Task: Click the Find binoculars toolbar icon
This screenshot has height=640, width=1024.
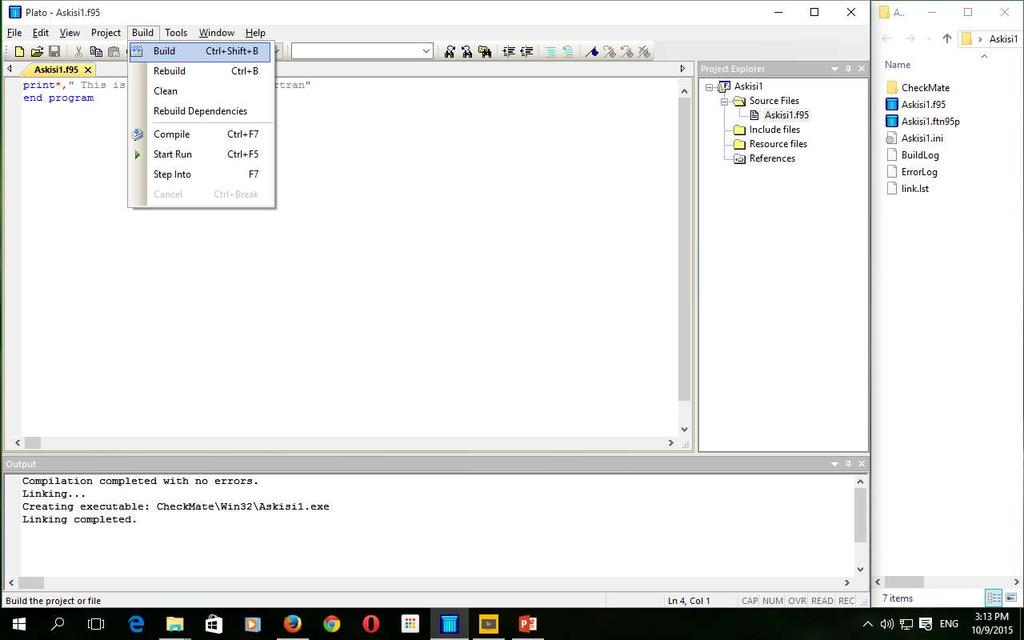Action: point(449,52)
